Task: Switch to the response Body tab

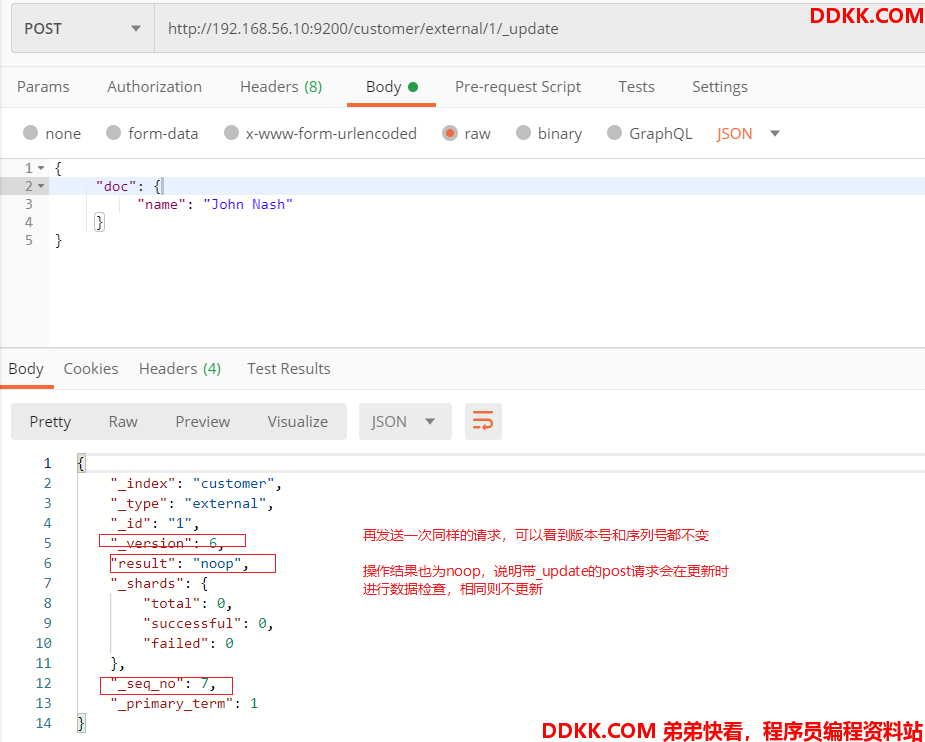Action: (x=26, y=369)
